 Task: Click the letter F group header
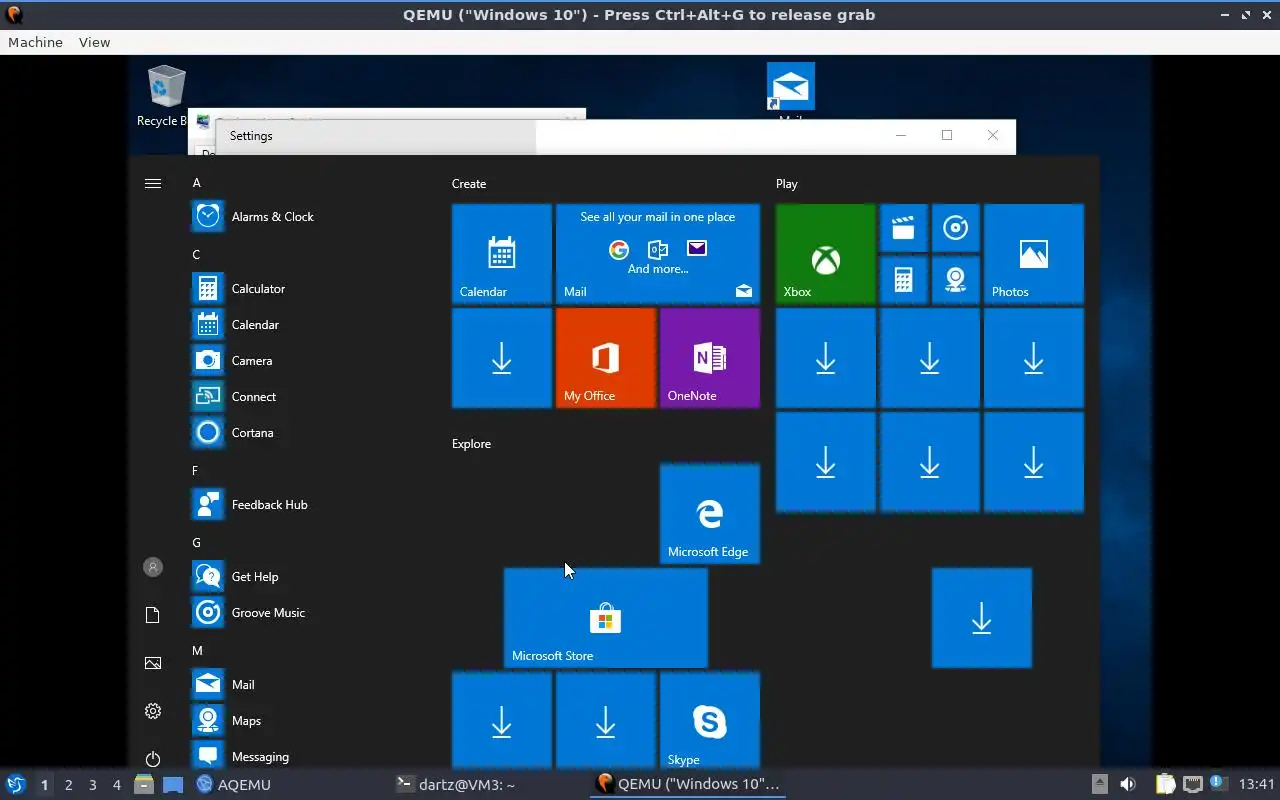(x=196, y=471)
